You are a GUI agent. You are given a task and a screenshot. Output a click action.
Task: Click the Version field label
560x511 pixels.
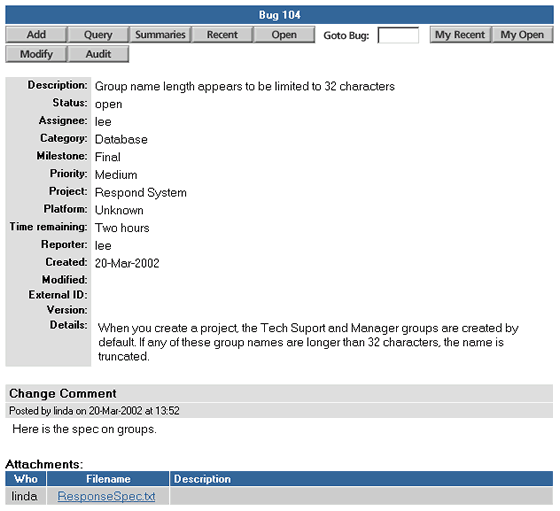tap(67, 310)
